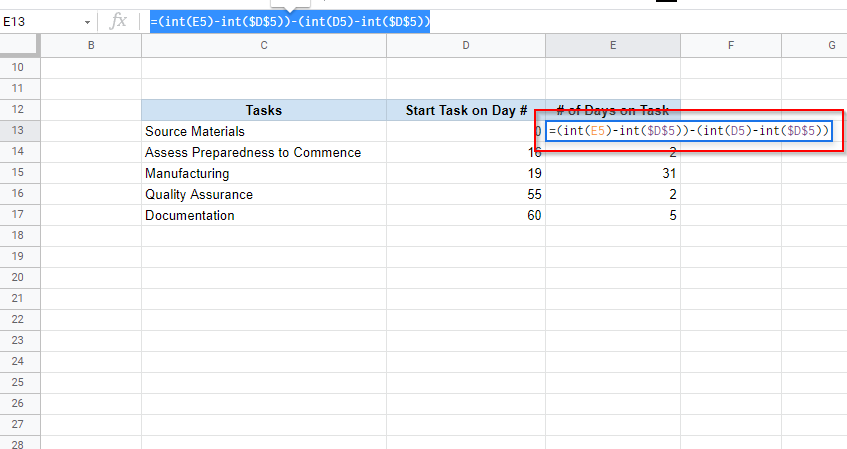This screenshot has height=449, width=847.
Task: Select the "Manufacturing" task cell
Action: (263, 173)
